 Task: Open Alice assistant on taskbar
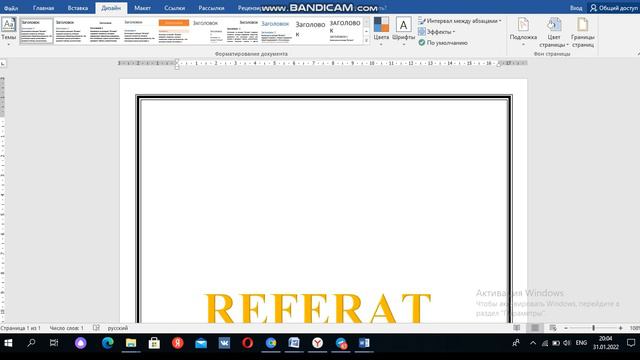pos(81,343)
